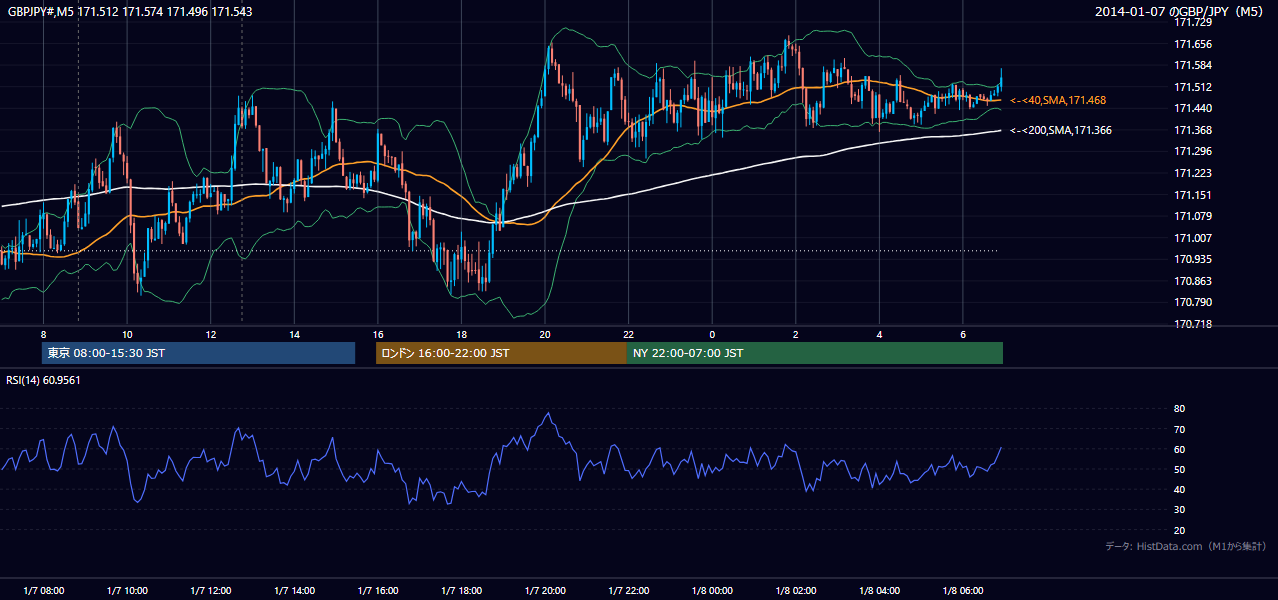Click price axis value 171.656

click(x=1193, y=44)
